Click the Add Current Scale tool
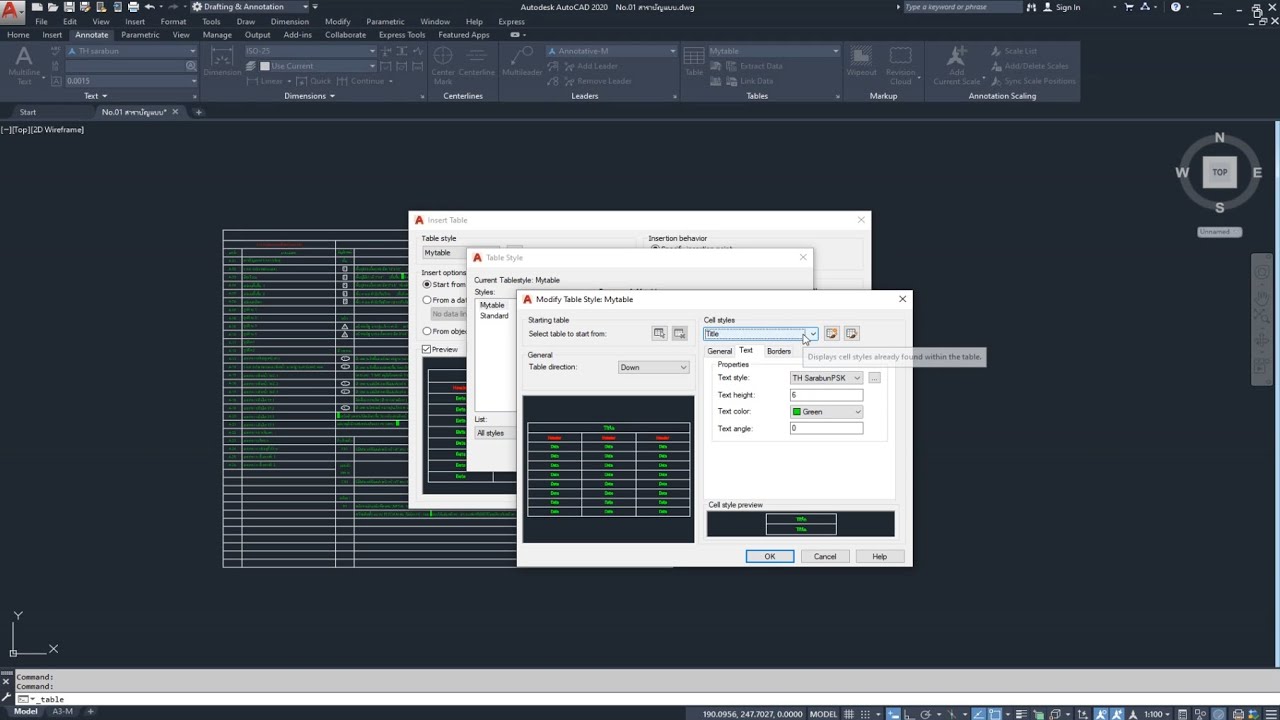 point(957,64)
